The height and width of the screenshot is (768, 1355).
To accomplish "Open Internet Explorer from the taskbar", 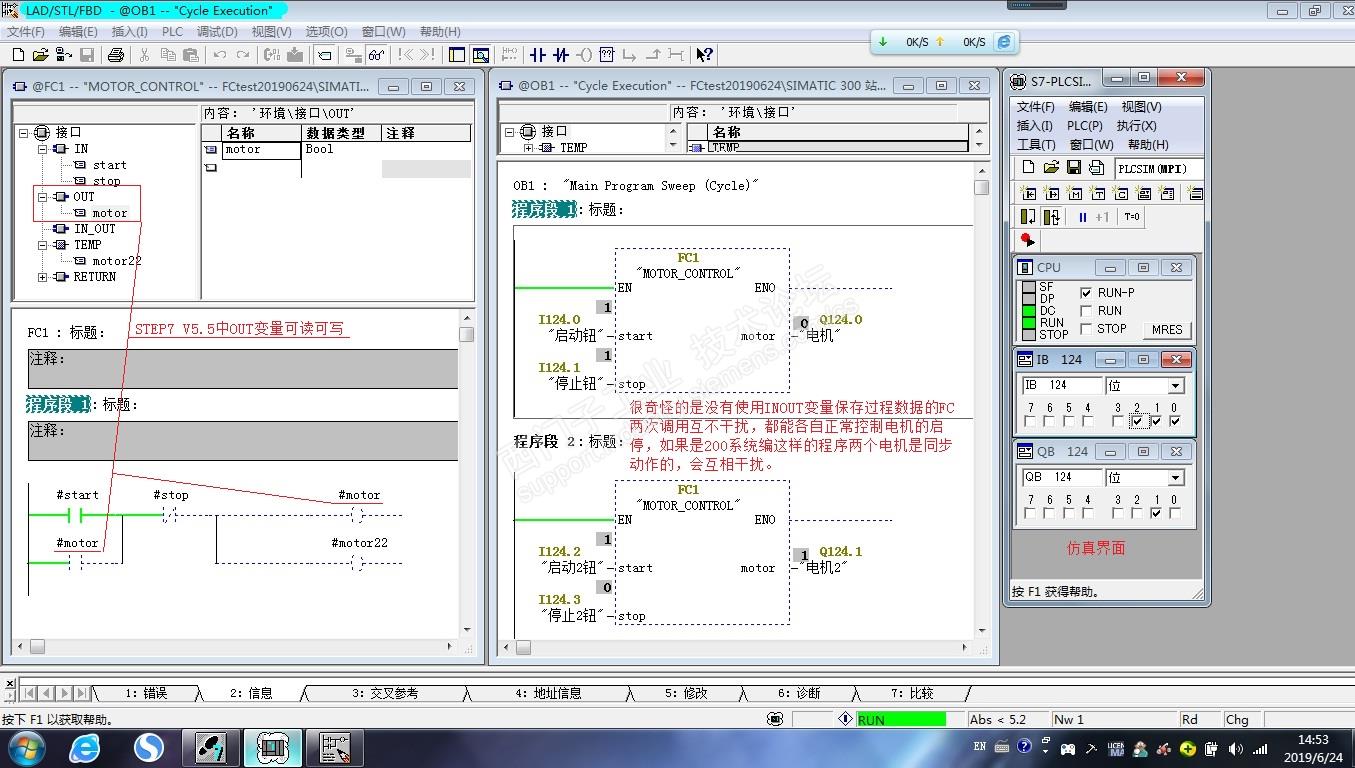I will pyautogui.click(x=85, y=747).
